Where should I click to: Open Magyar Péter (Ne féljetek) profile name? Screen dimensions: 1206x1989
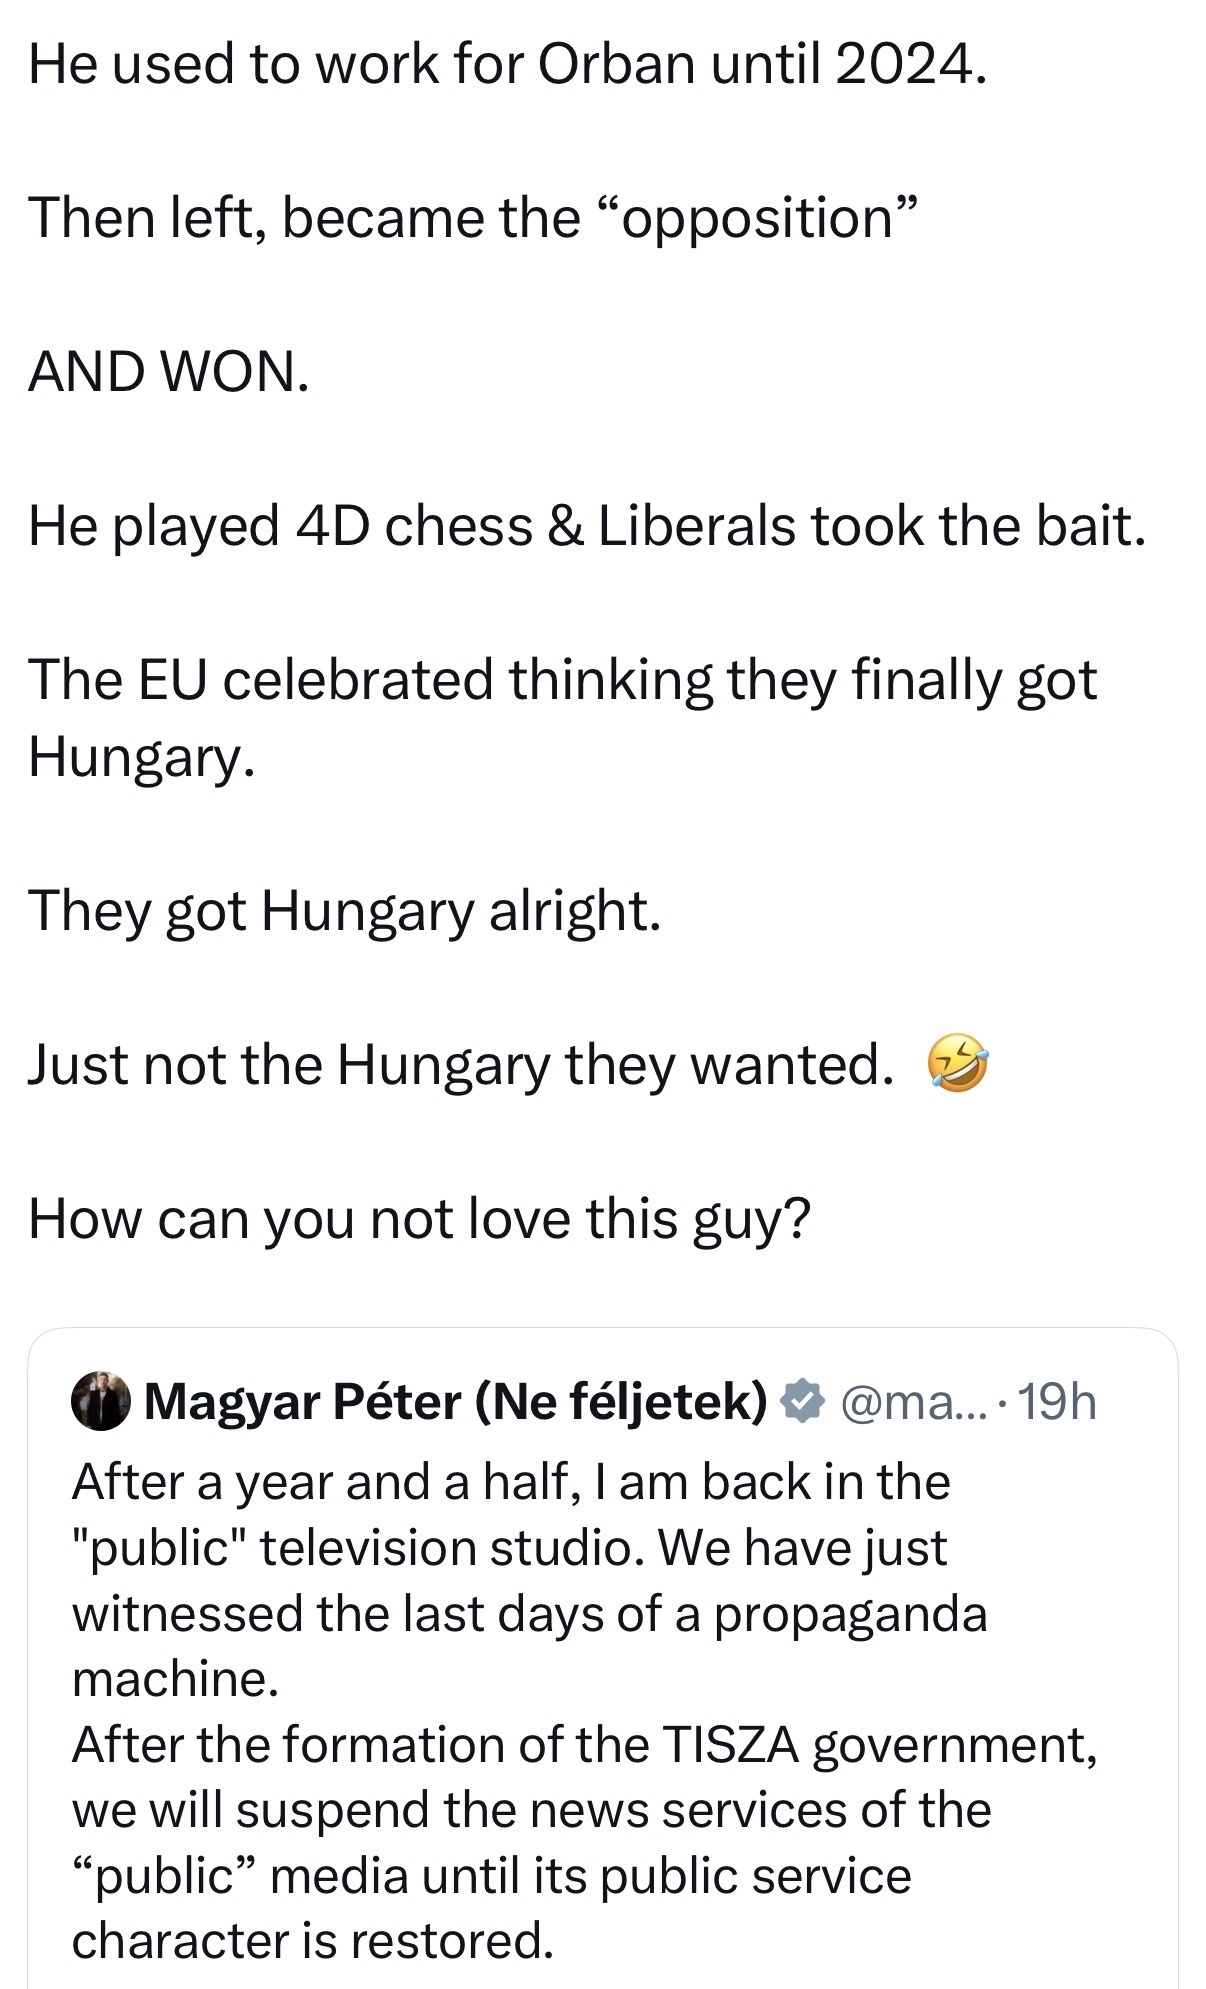pyautogui.click(x=455, y=1401)
